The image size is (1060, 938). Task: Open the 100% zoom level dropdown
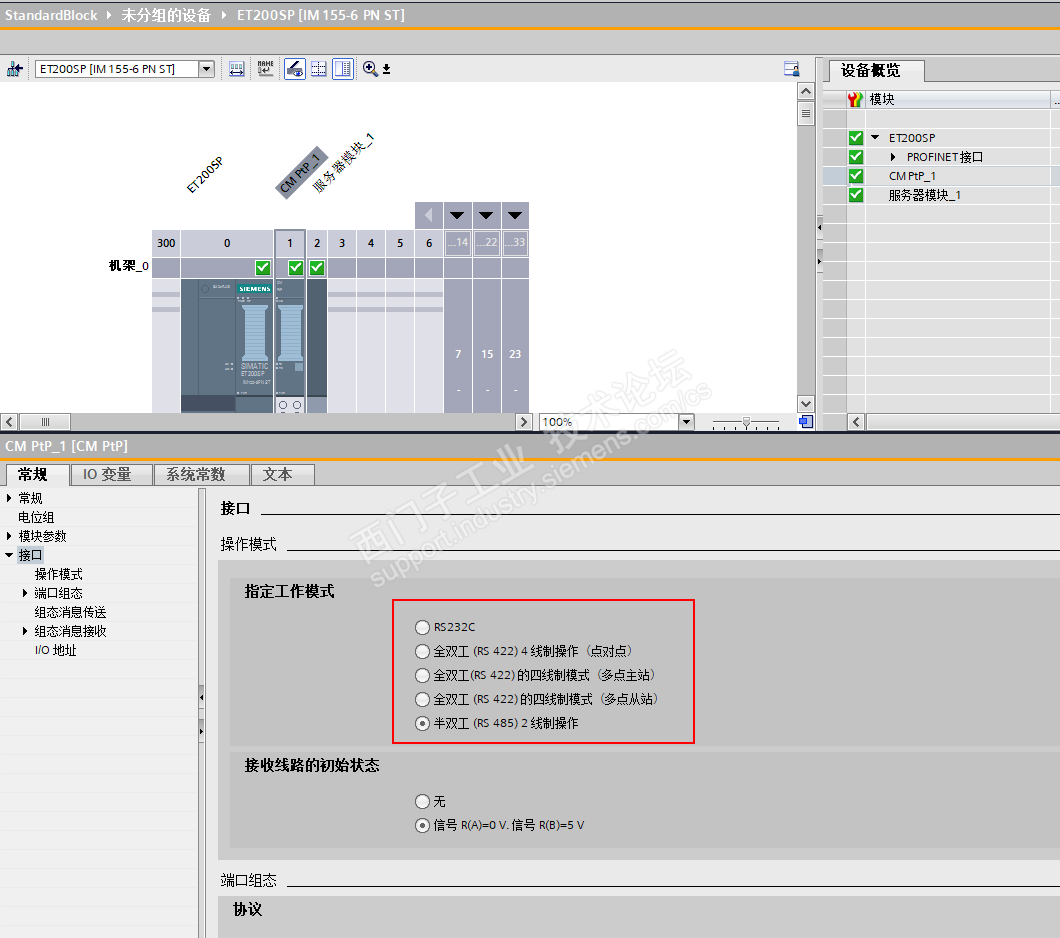click(687, 422)
